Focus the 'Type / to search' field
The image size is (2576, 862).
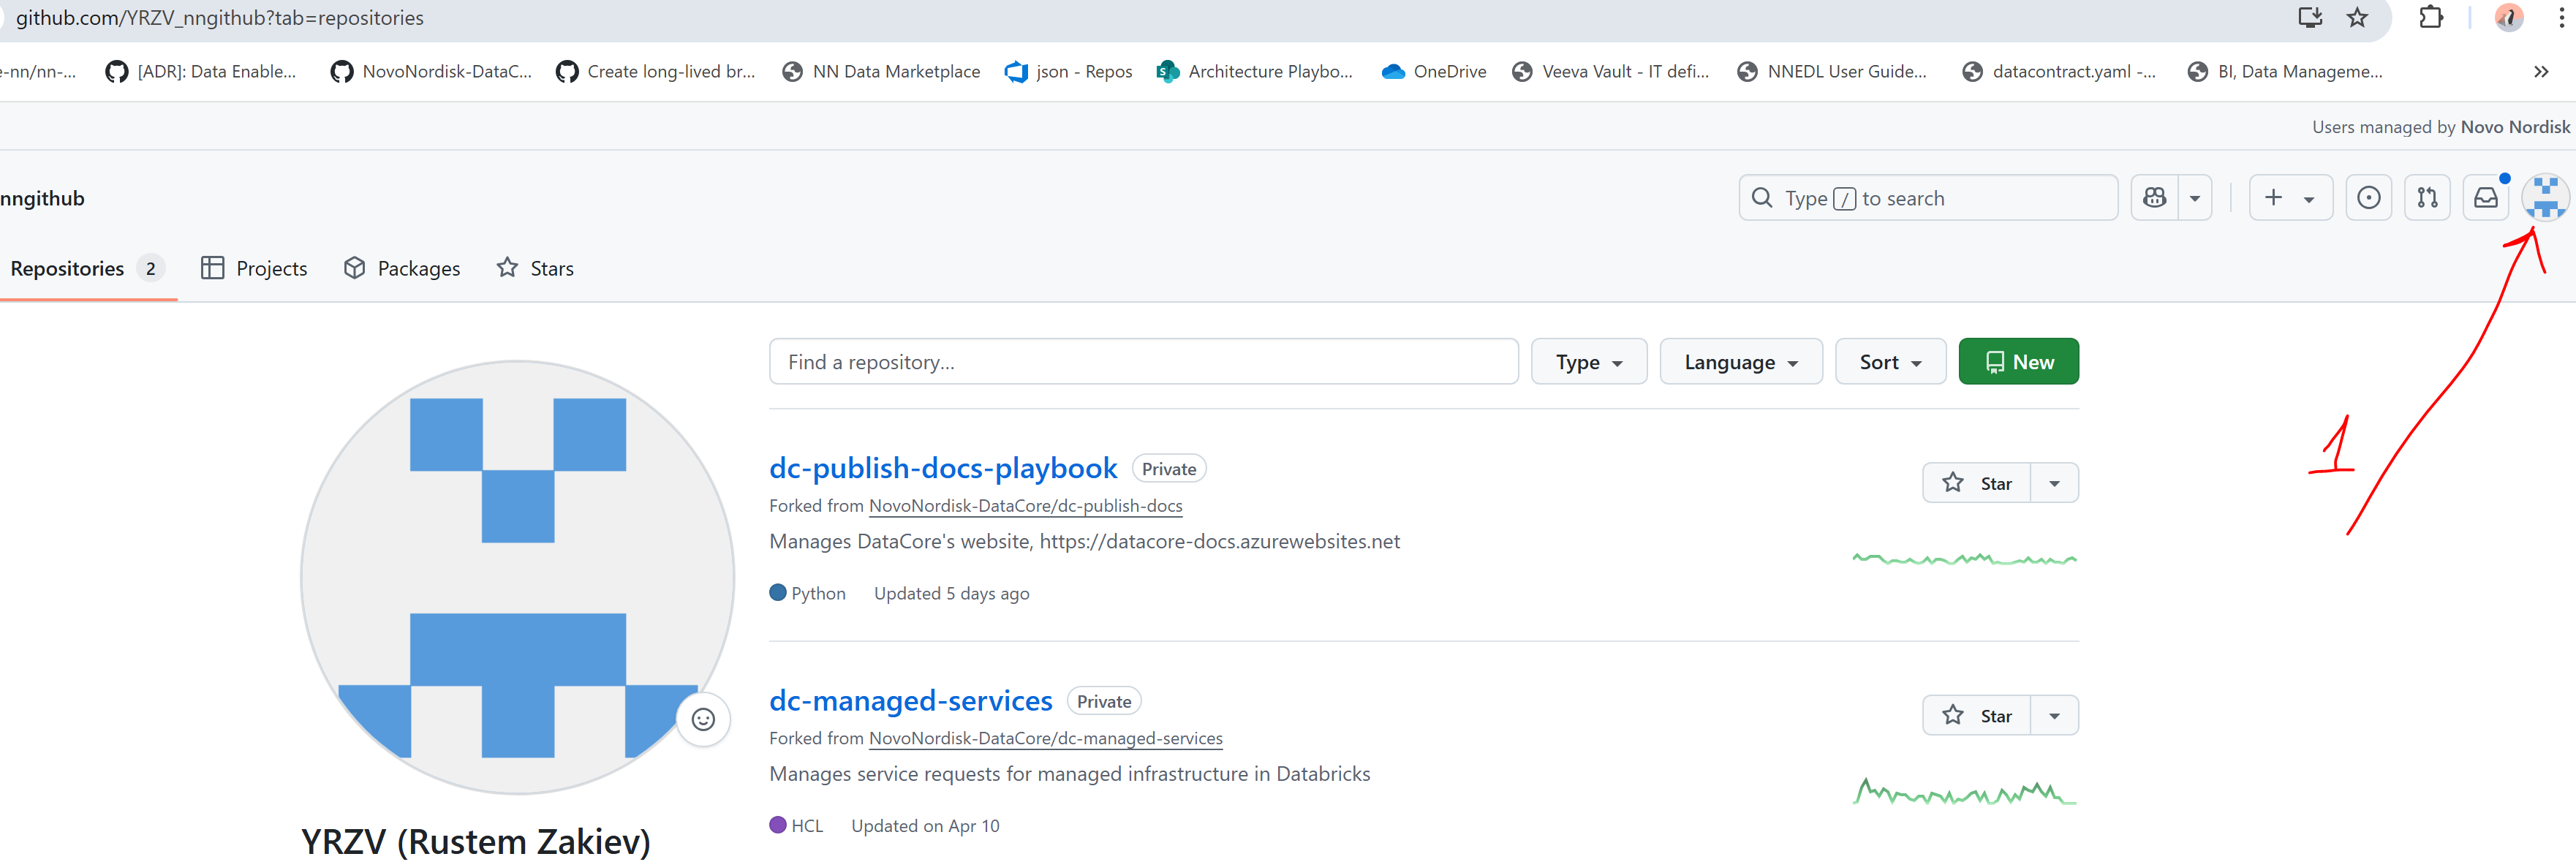pyautogui.click(x=1927, y=198)
